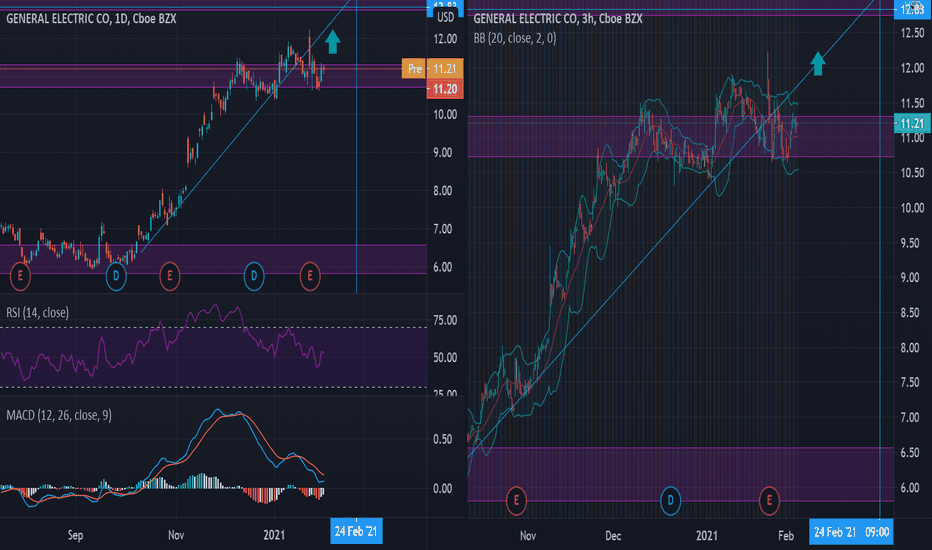Open the dividend marker before 2021 on daily chart
This screenshot has width=932, height=550.
click(254, 276)
